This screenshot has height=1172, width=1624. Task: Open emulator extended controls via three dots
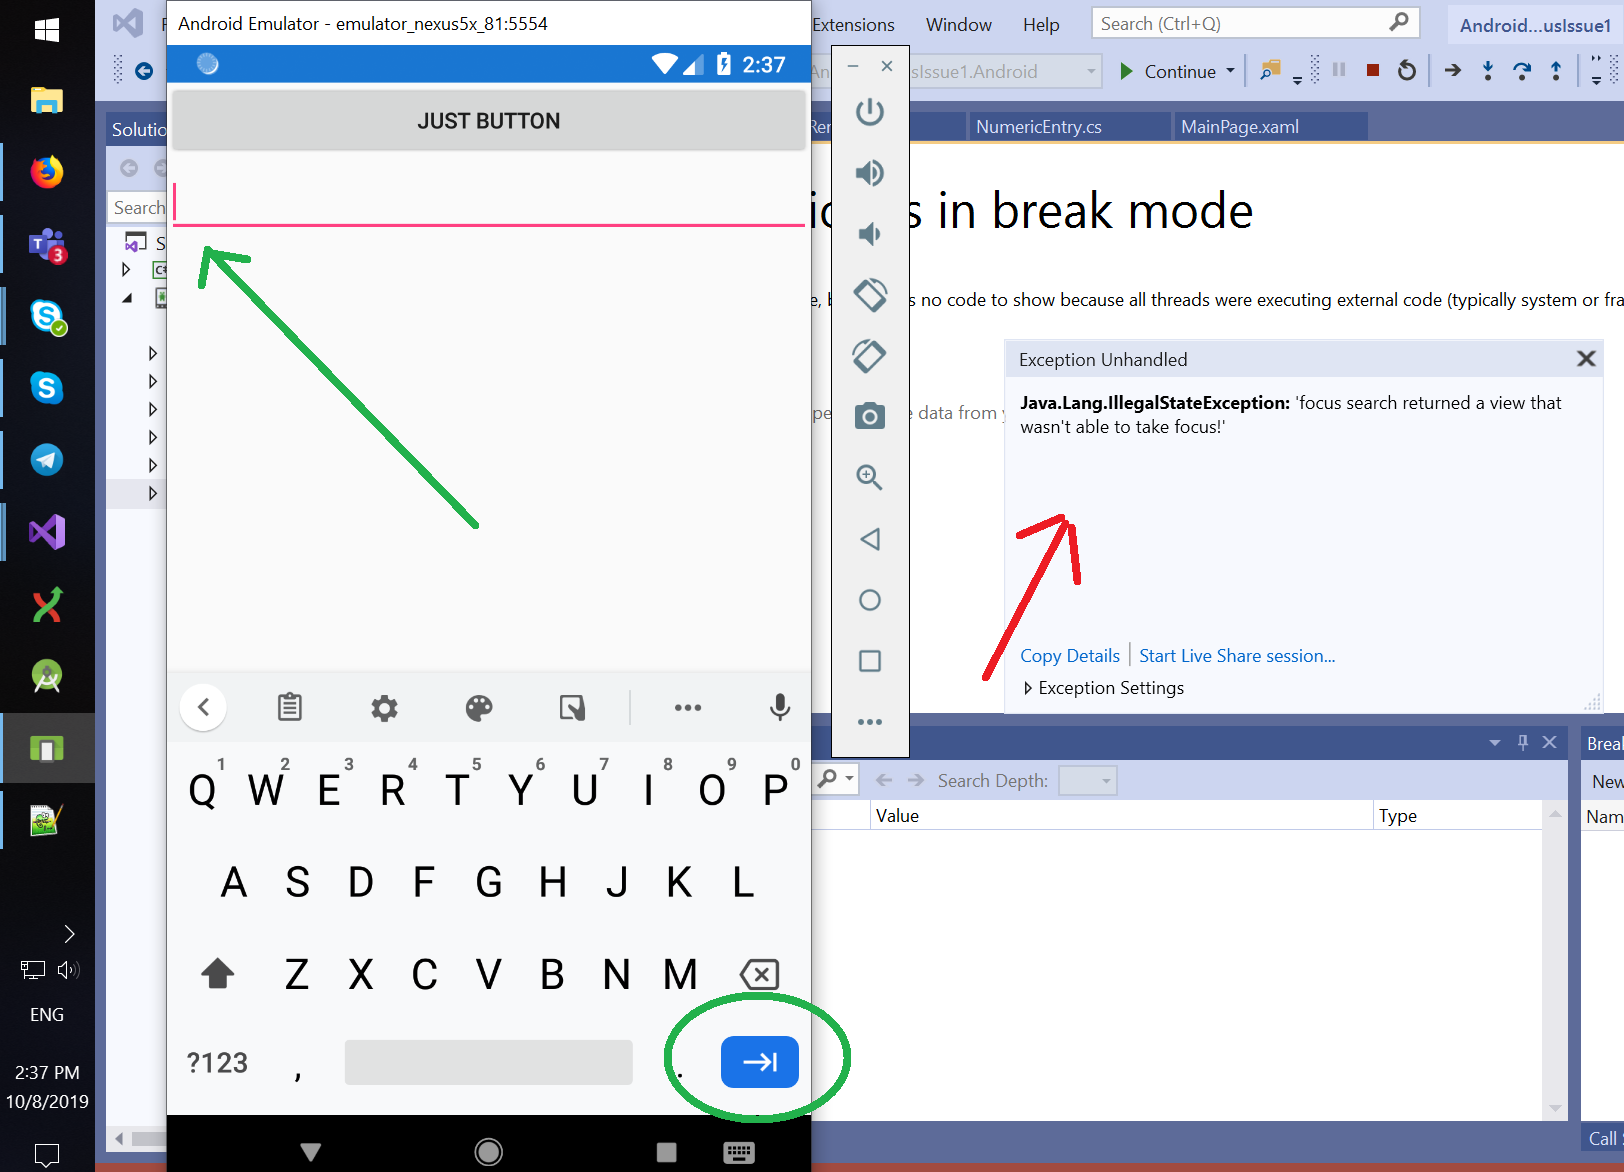click(870, 722)
